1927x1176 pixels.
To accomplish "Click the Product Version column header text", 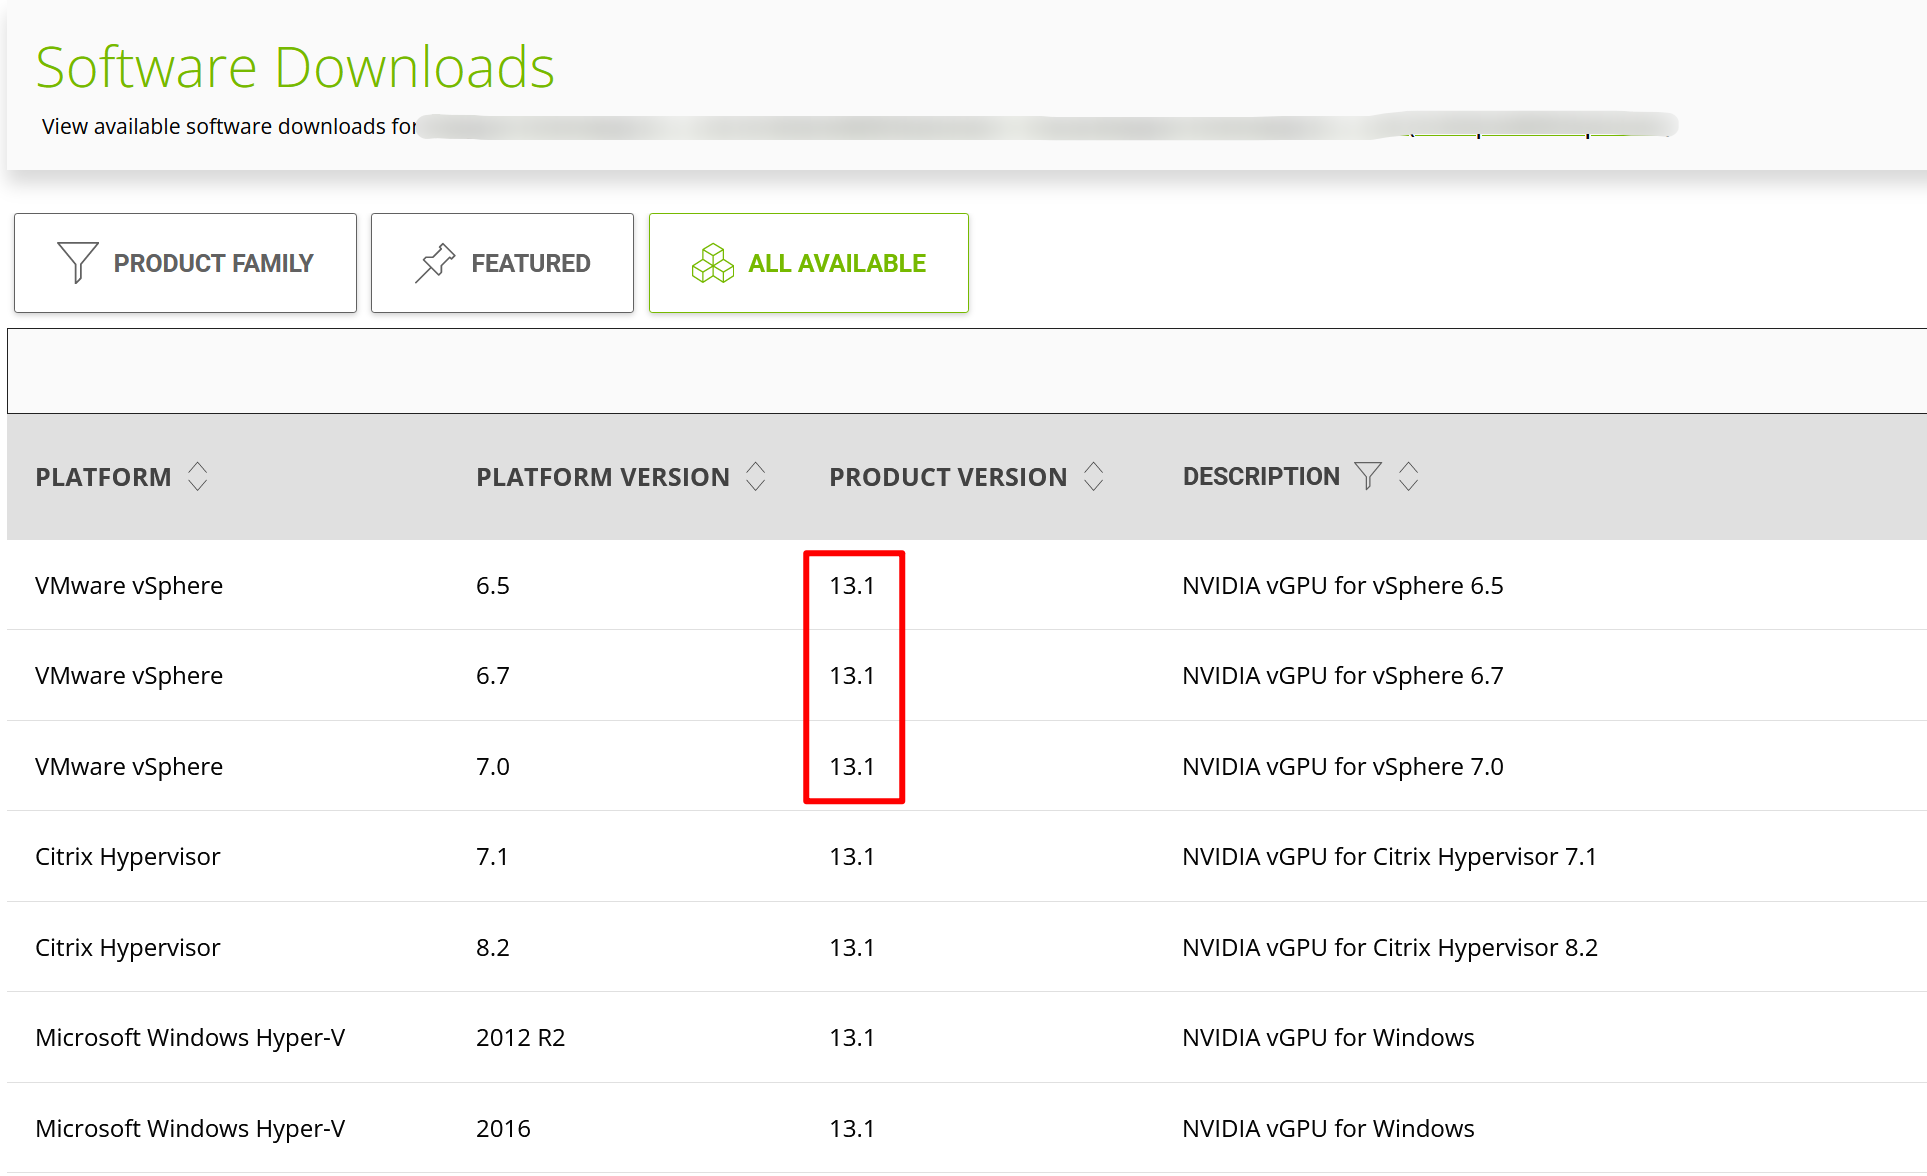I will click(x=947, y=477).
